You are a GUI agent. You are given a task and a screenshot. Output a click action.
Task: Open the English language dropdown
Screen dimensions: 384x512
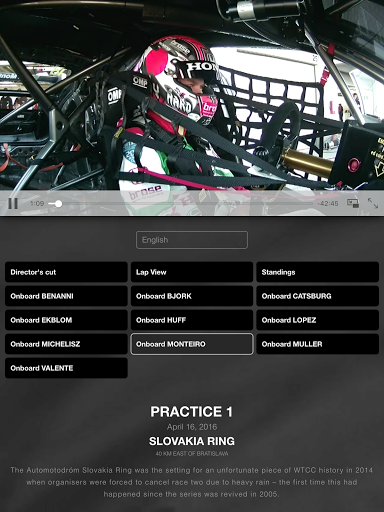pos(192,240)
